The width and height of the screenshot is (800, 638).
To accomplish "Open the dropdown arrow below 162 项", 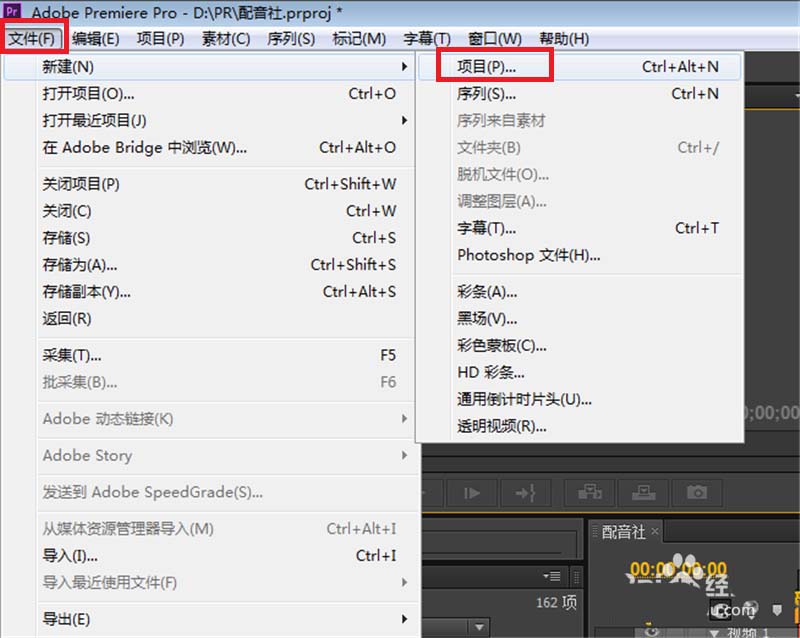I will pos(479,626).
